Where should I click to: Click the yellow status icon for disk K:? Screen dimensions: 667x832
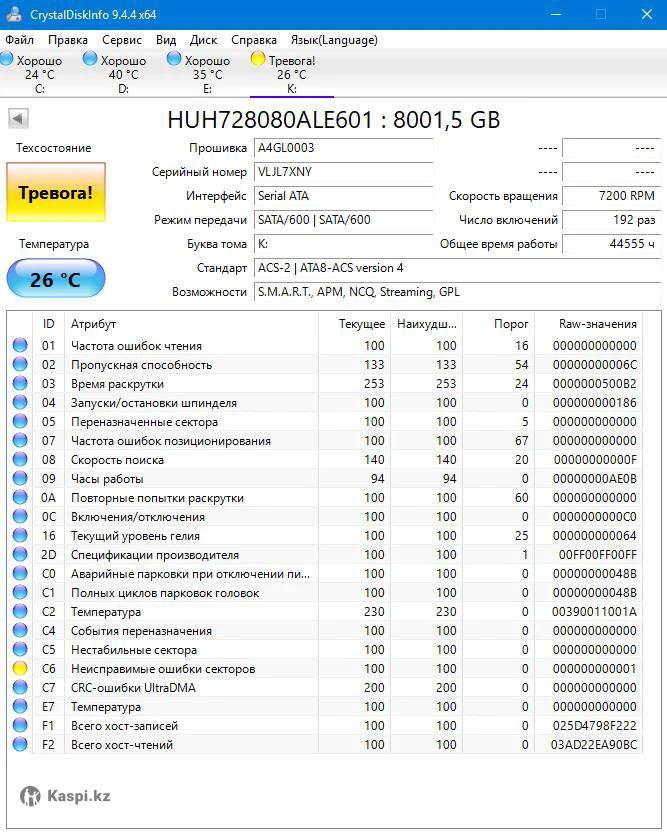(258, 60)
